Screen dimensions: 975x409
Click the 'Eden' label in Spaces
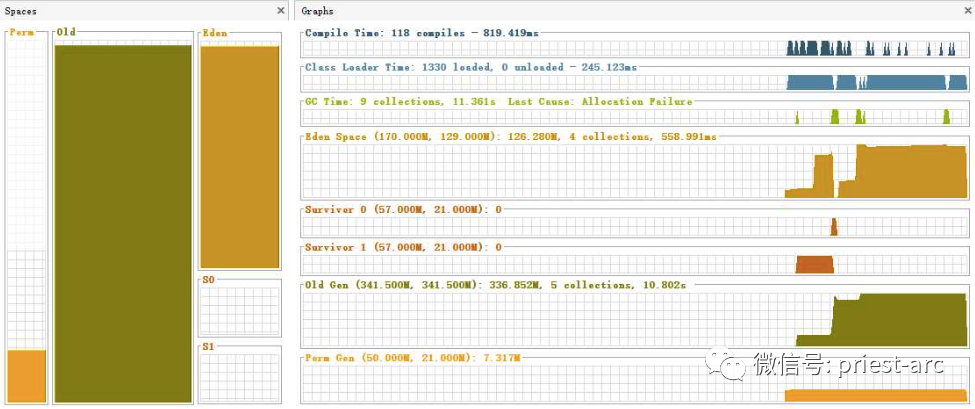215,33
